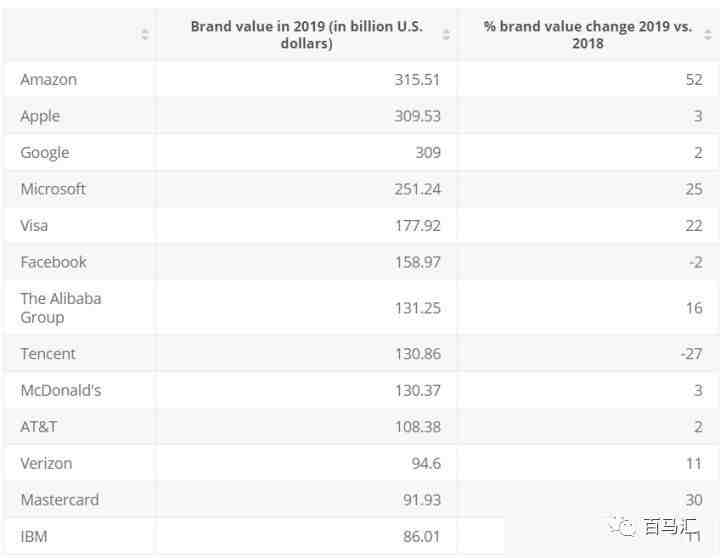The image size is (720, 558).
Task: Select the Facebook row name
Action: 53,262
